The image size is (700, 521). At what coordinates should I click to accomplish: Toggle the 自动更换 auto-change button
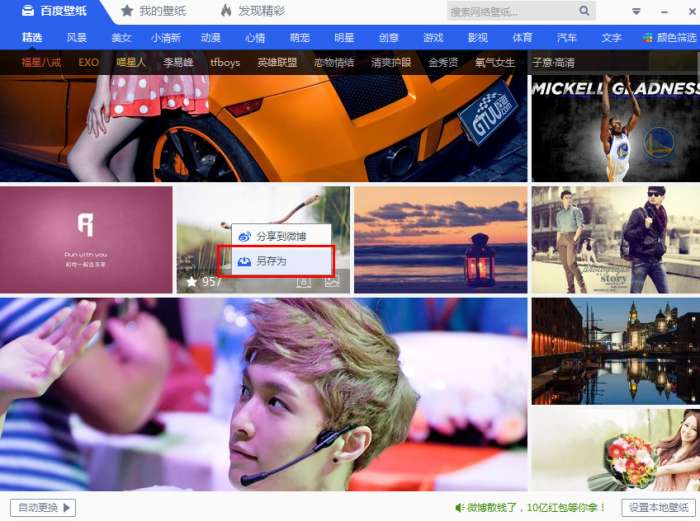tap(43, 508)
